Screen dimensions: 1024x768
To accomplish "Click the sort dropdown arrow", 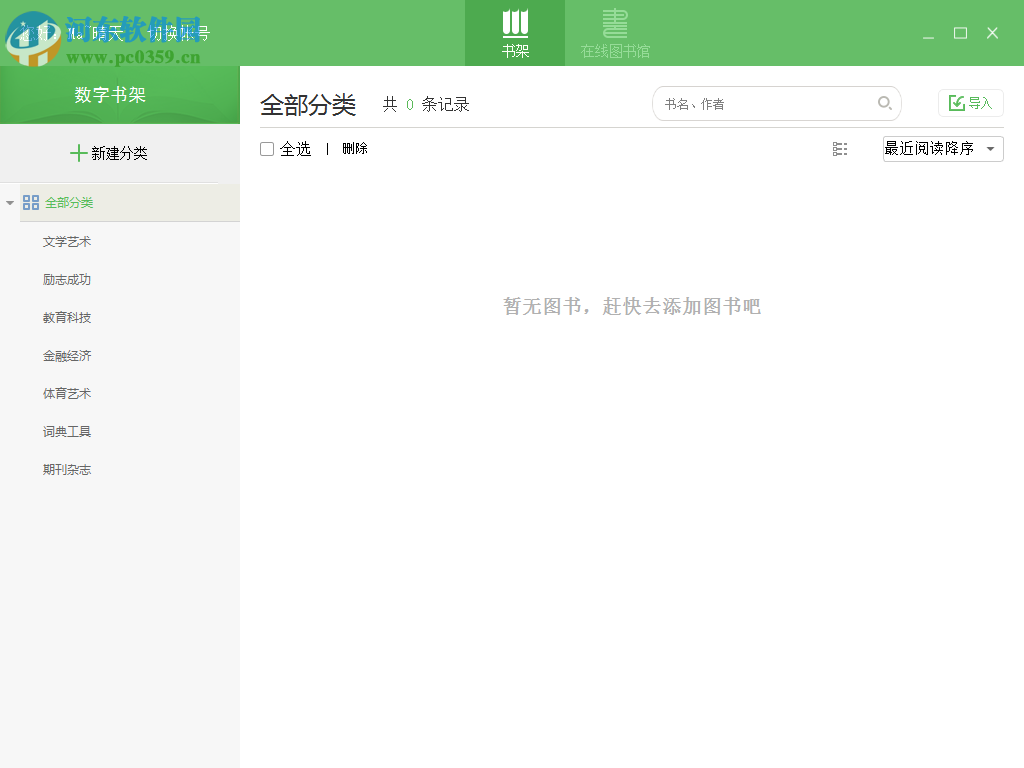I will (x=991, y=148).
